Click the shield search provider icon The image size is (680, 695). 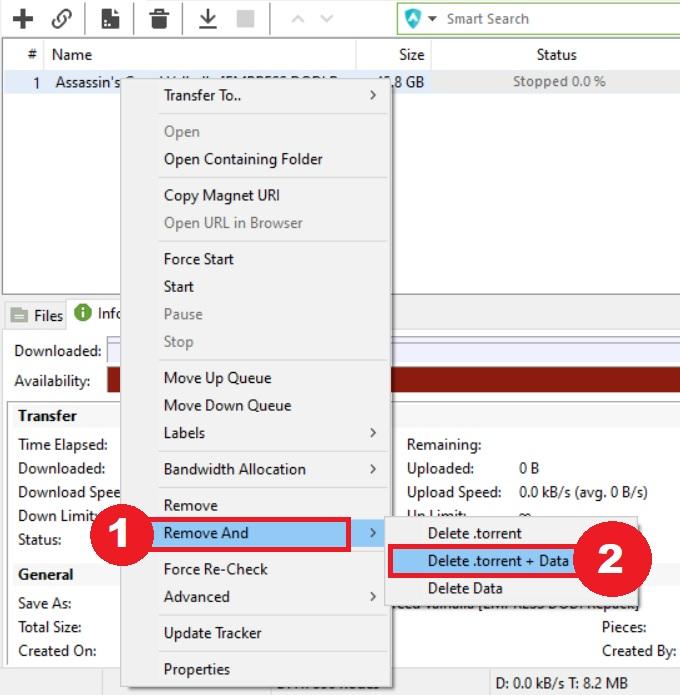413,19
